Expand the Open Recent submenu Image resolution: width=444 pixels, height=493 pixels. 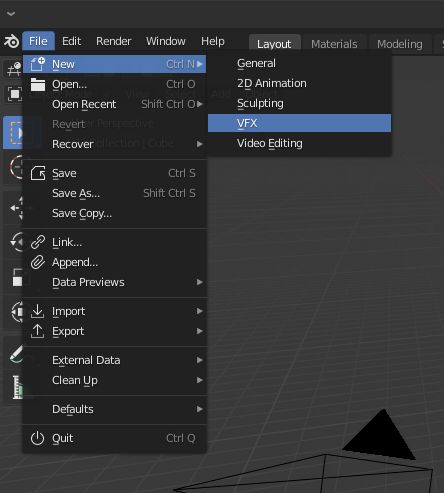pyautogui.click(x=114, y=104)
